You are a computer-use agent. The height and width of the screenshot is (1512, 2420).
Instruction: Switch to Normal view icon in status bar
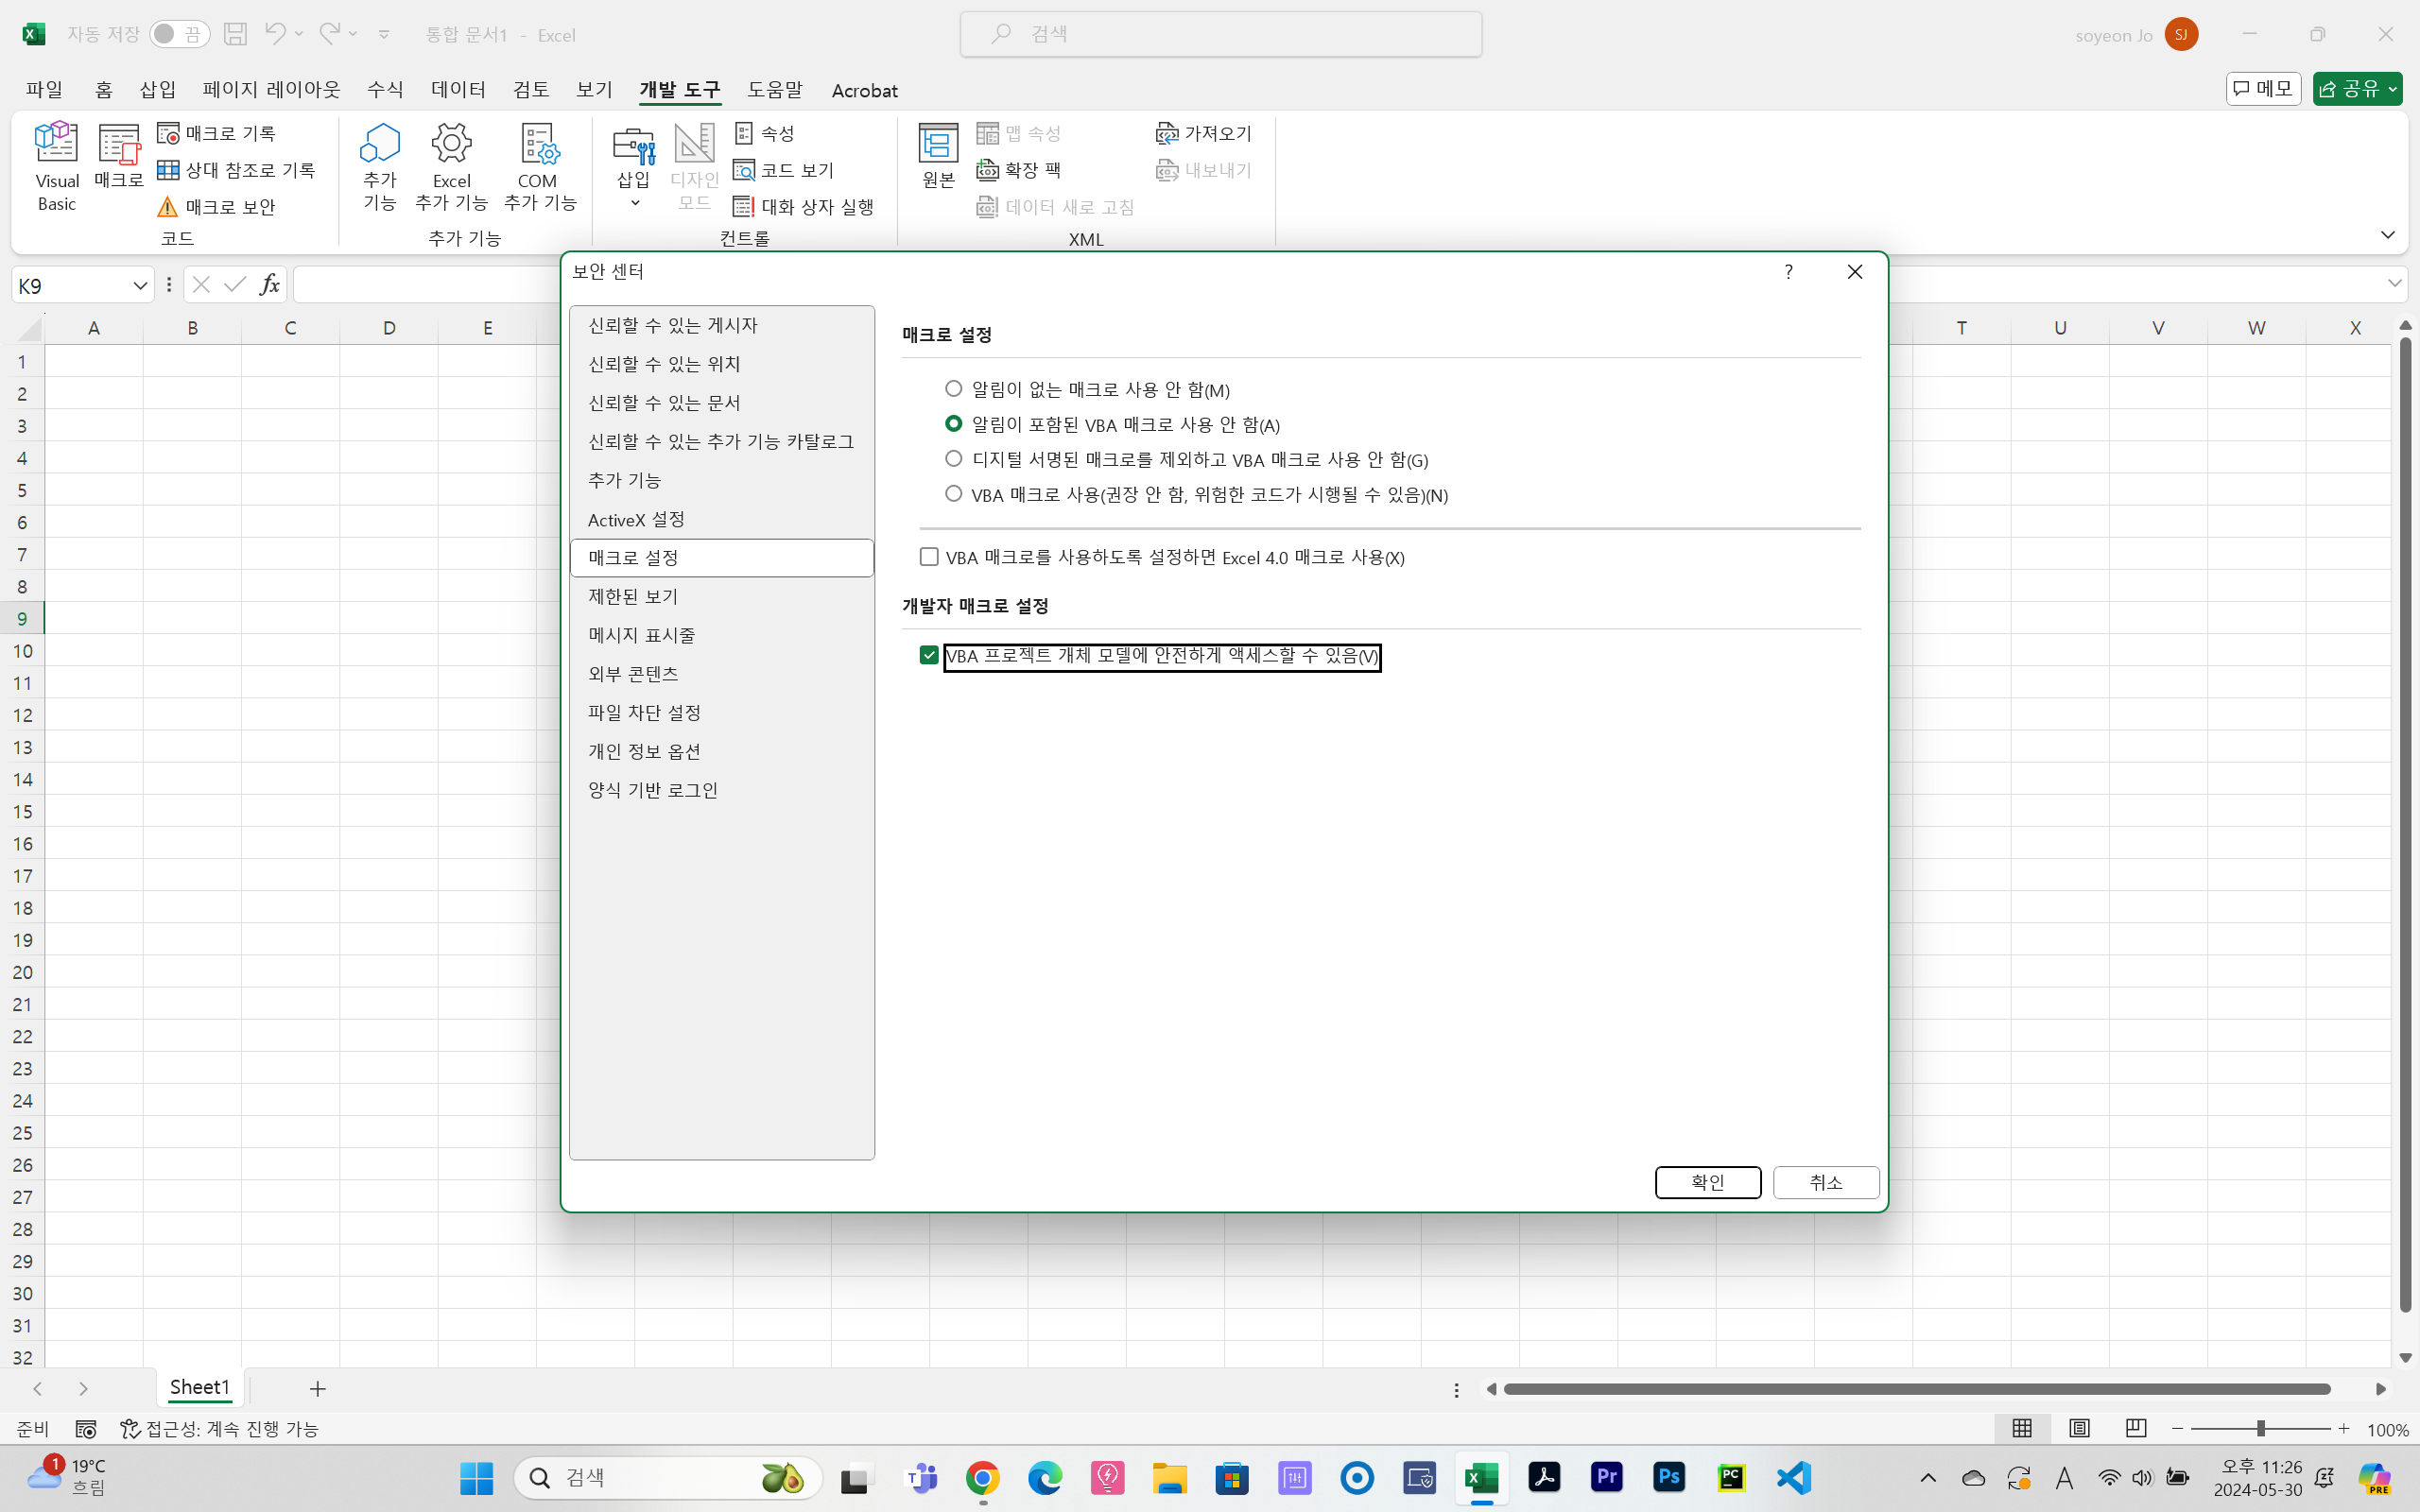[x=2022, y=1429]
